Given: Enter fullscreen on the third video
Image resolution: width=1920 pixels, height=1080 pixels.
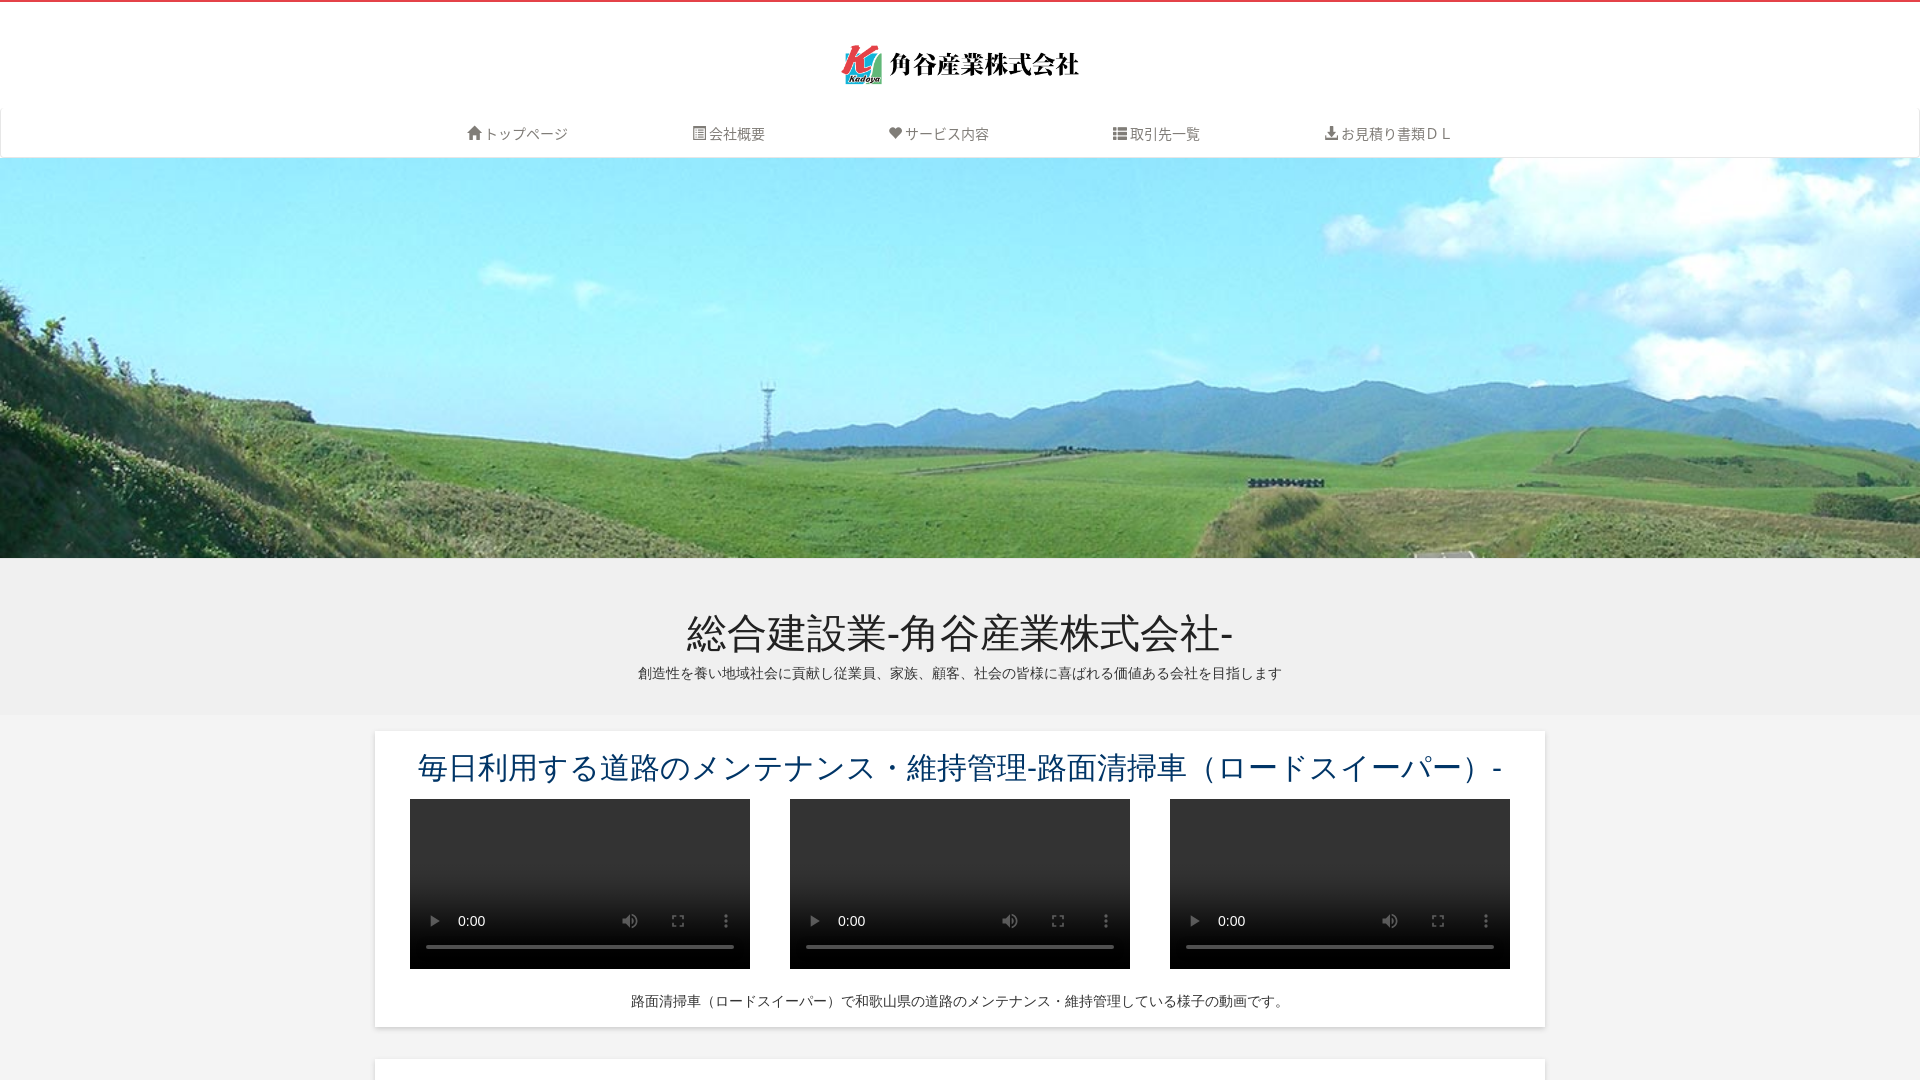Looking at the screenshot, I should (x=1438, y=921).
